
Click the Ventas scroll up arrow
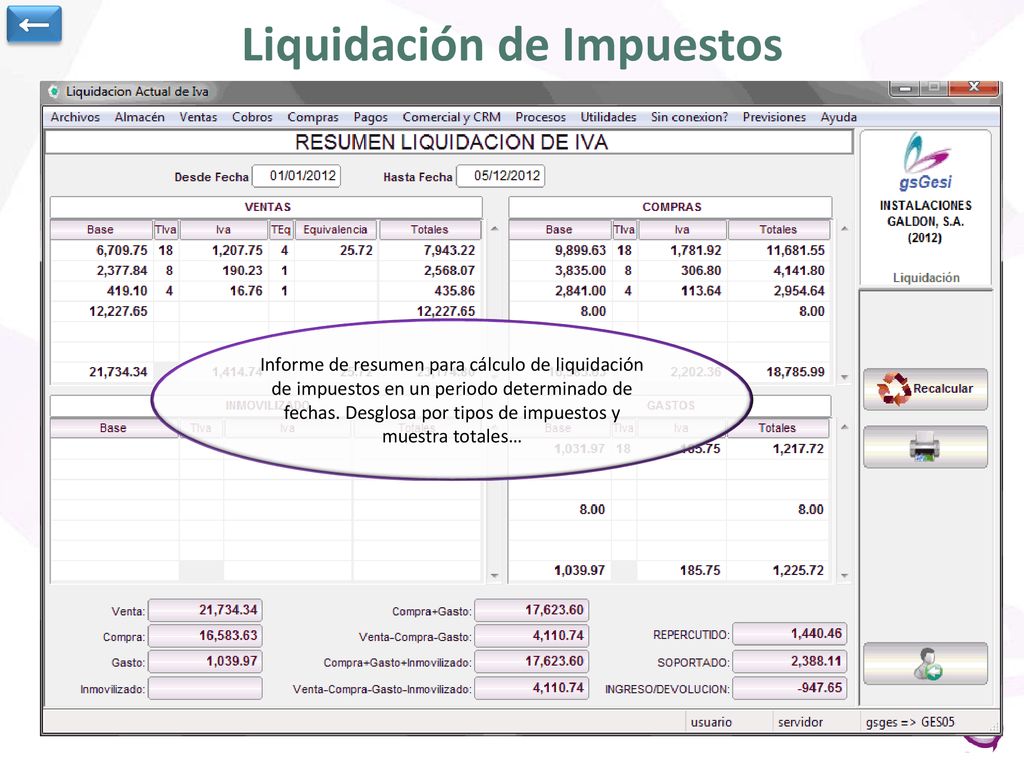tap(494, 229)
